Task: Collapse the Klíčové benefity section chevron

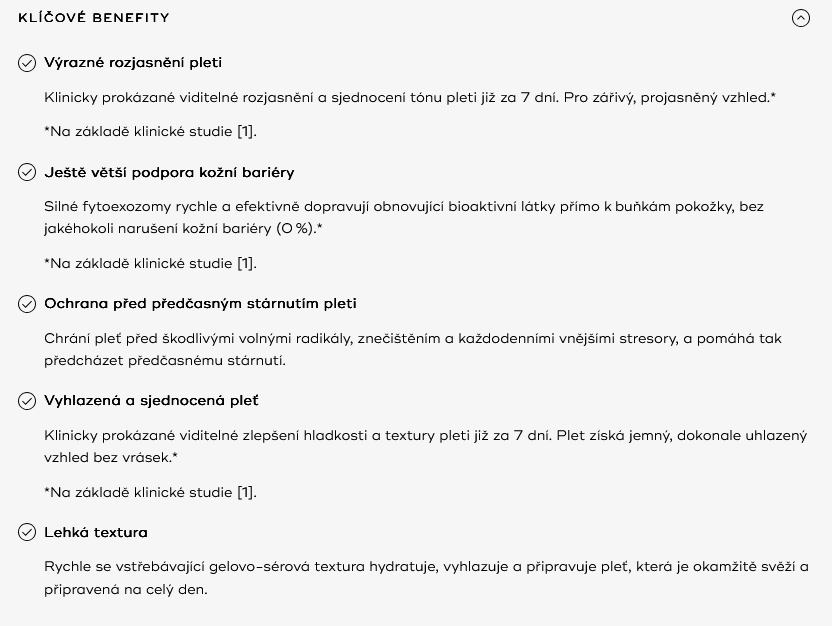Action: [801, 18]
